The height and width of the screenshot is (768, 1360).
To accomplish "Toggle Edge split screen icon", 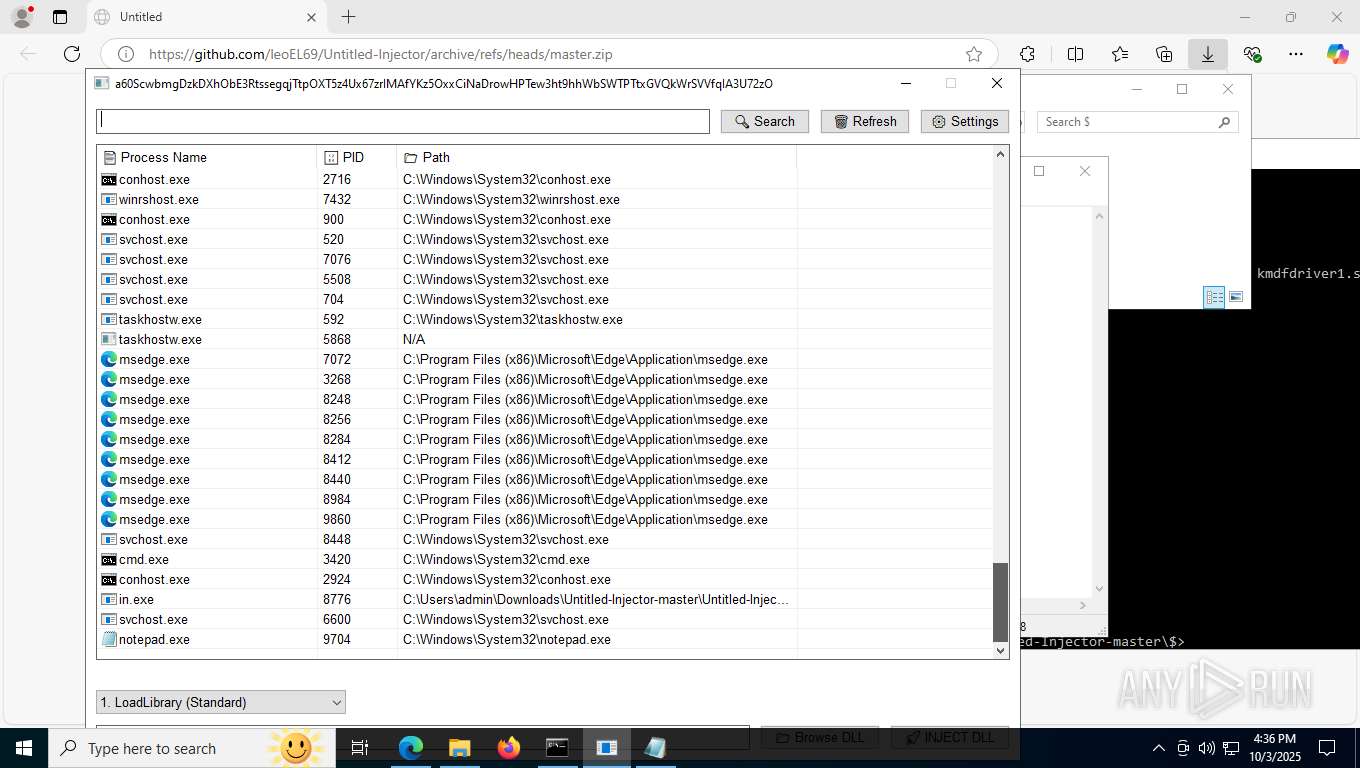I will click(x=1075, y=54).
